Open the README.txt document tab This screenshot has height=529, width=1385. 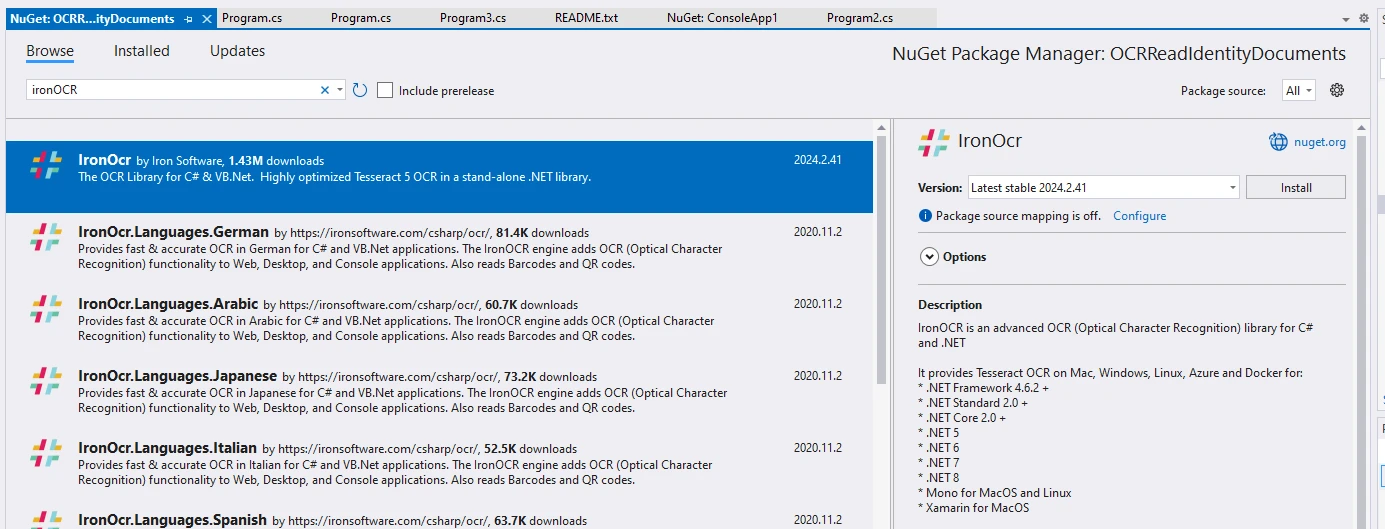pos(586,18)
